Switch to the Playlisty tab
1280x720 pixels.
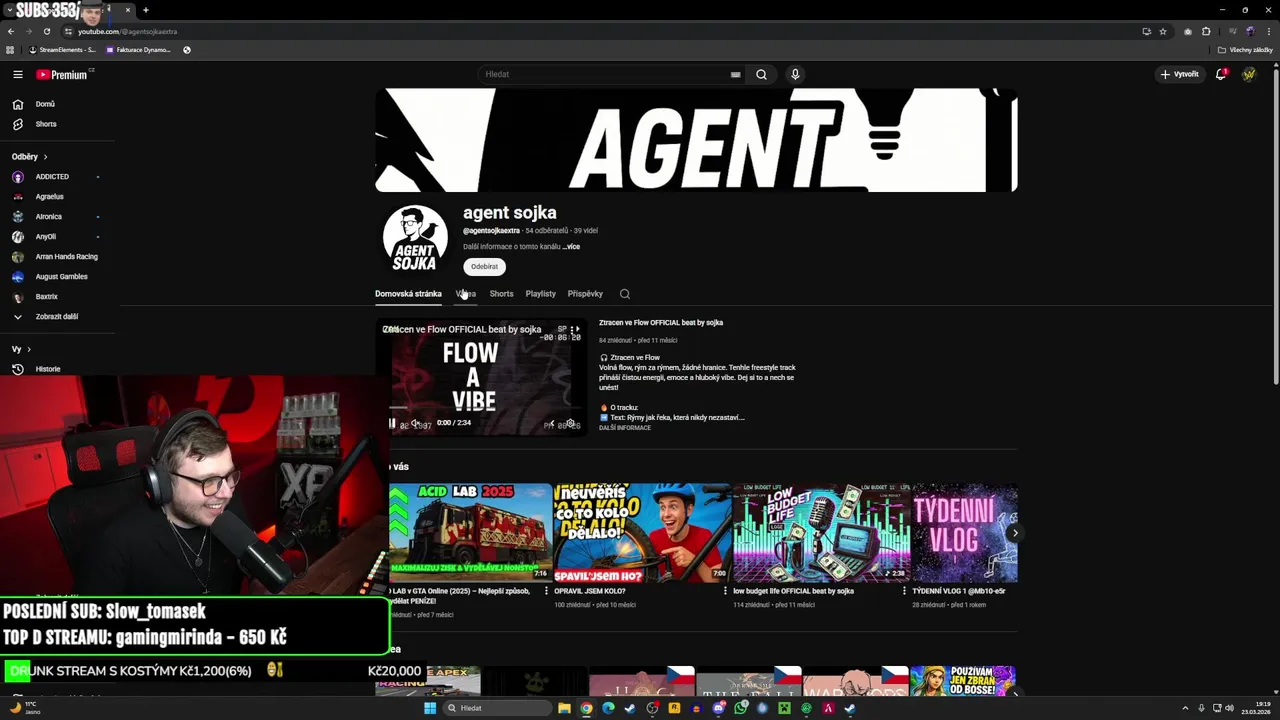click(x=540, y=294)
